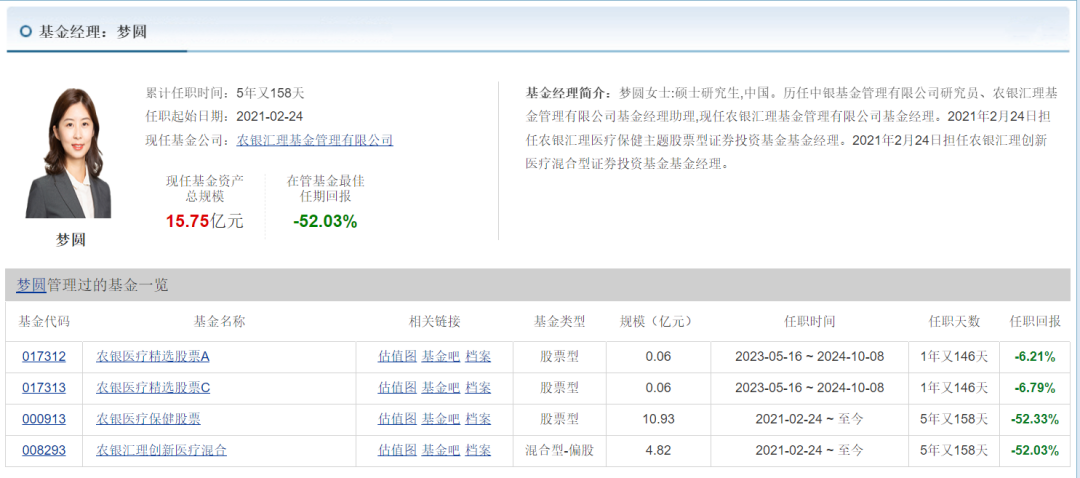
Task: Click the 相关链接 column header
Action: pos(435,322)
